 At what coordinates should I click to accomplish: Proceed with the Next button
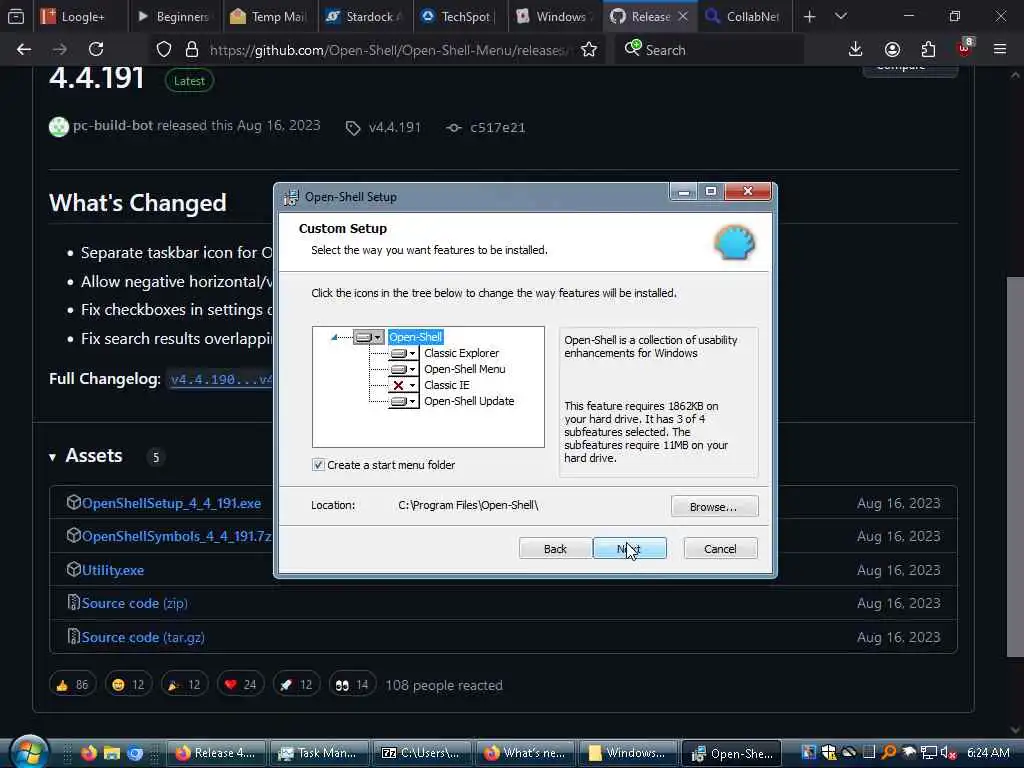630,549
